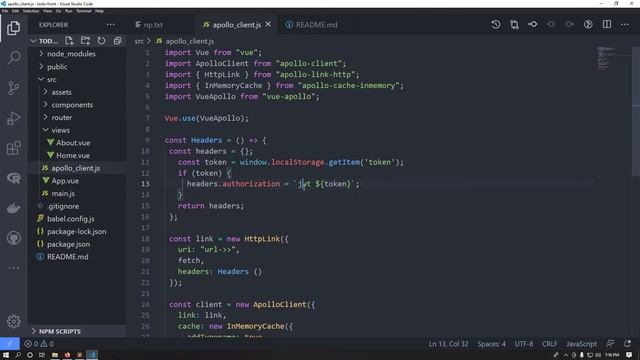Open the Manage gear menu
Image resolution: width=640 pixels, height=360 pixels.
13,321
